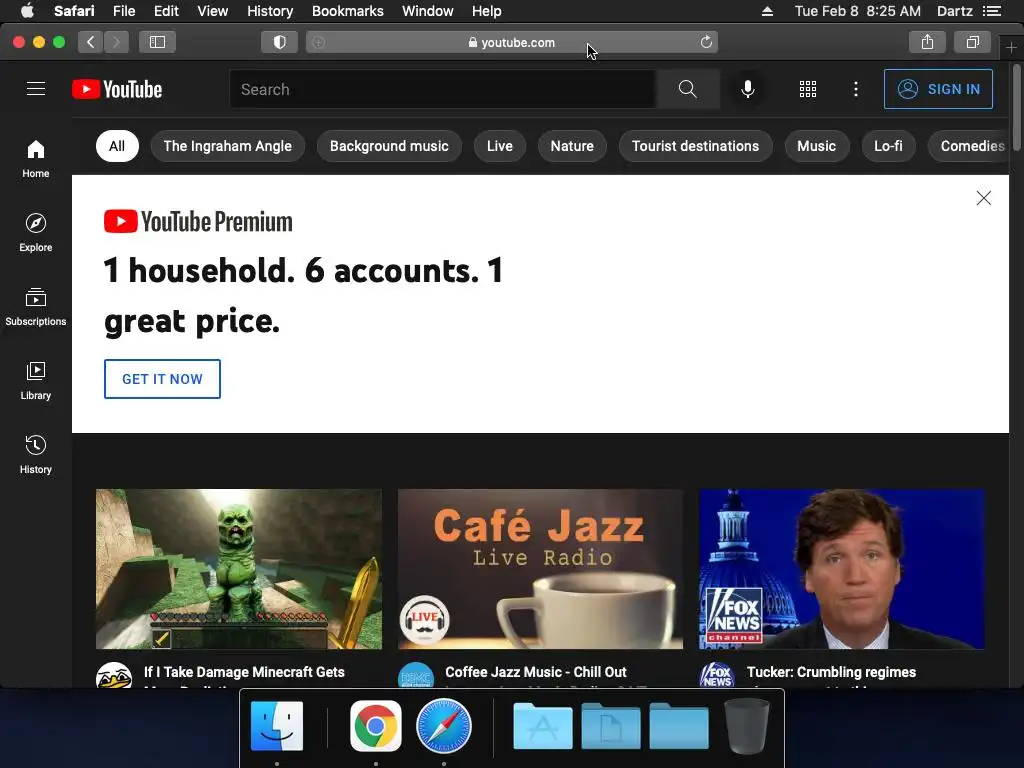Go to Home in the sidebar
The image size is (1024, 768).
pos(36,159)
